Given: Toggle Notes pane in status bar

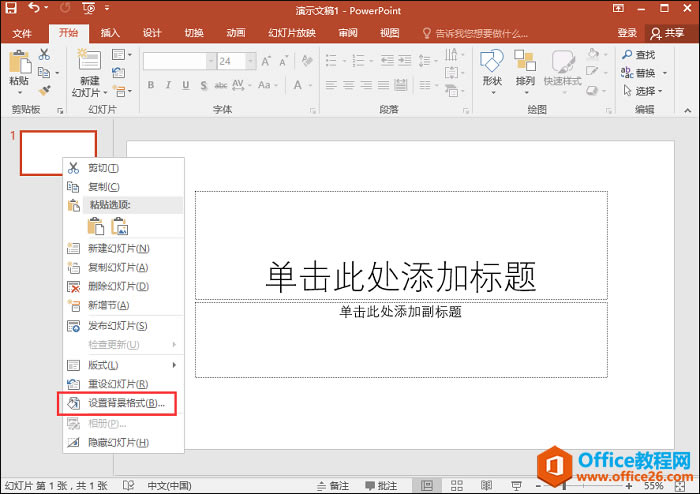Looking at the screenshot, I should point(333,486).
